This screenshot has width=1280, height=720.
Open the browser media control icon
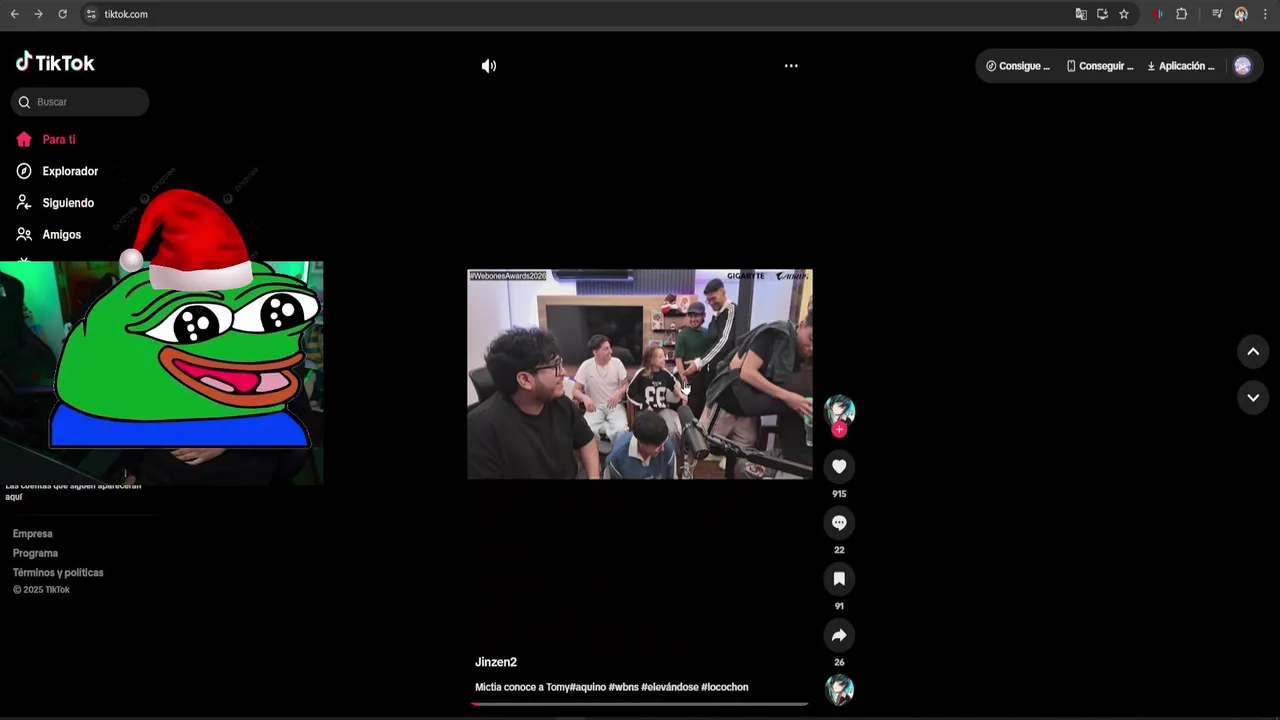1217,14
